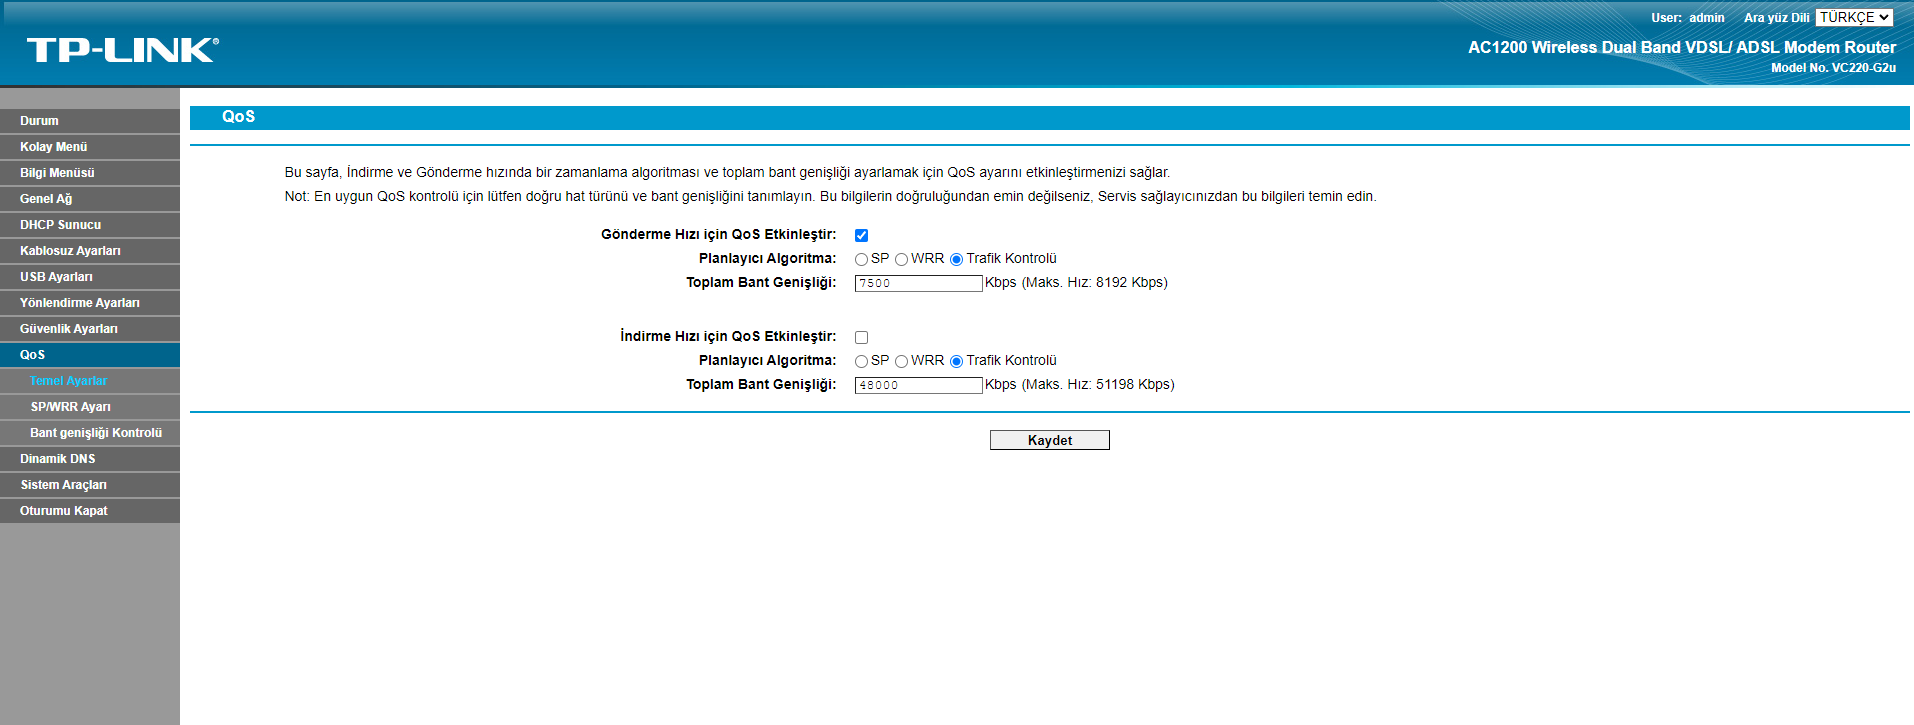Screen dimensions: 1914x725
Task: Open Kablosuz Ayarları
Action: tap(90, 251)
